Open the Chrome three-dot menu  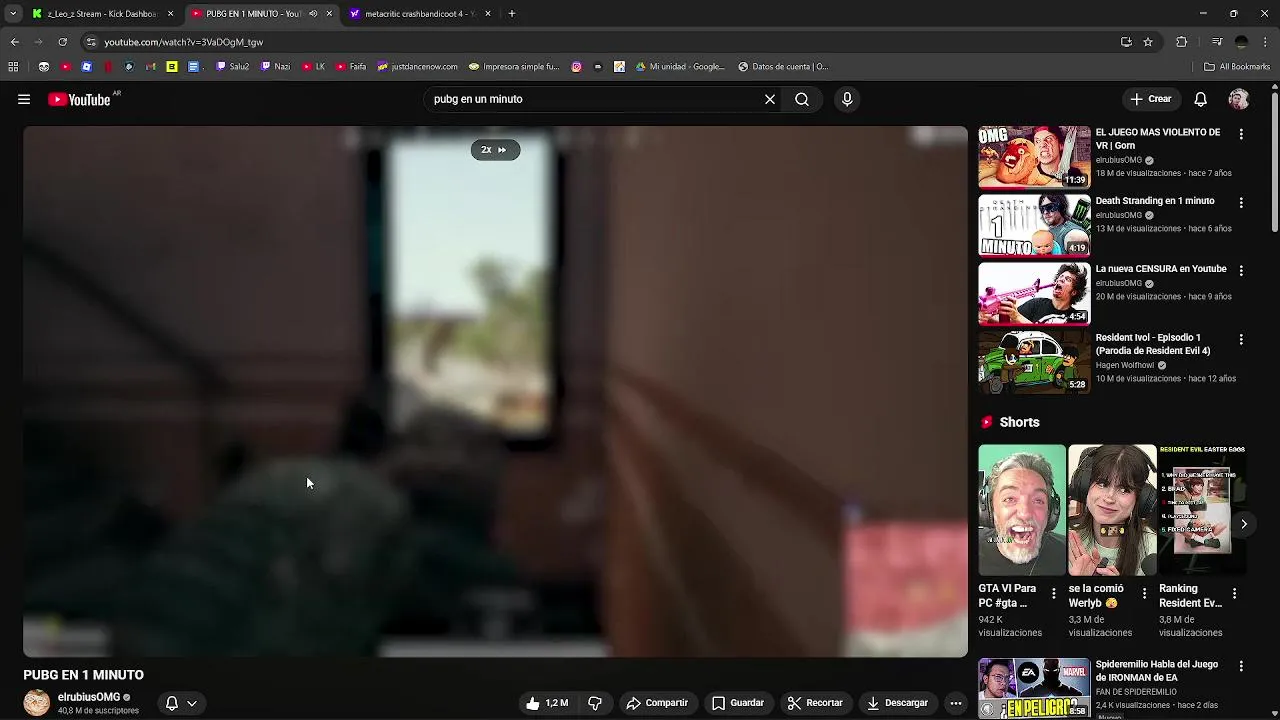pyautogui.click(x=1266, y=42)
